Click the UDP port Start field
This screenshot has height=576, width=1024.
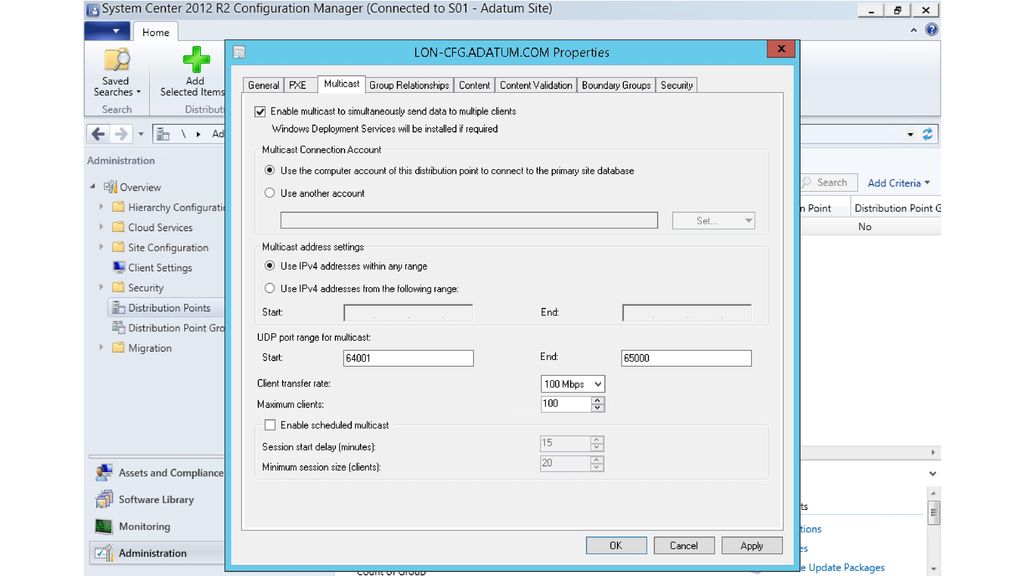tap(408, 358)
